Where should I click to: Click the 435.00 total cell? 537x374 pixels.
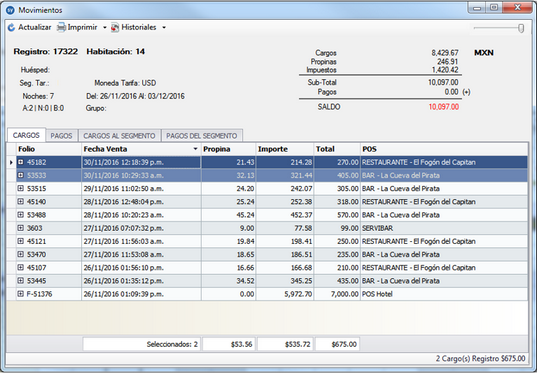click(337, 281)
